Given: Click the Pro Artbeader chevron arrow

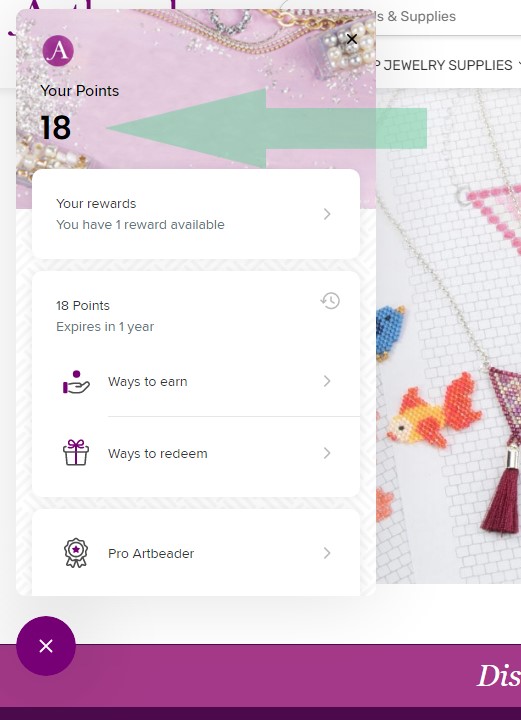Looking at the screenshot, I should 327,553.
